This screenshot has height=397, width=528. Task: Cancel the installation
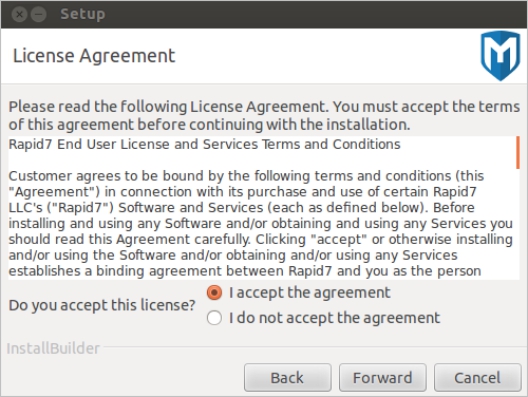point(477,377)
